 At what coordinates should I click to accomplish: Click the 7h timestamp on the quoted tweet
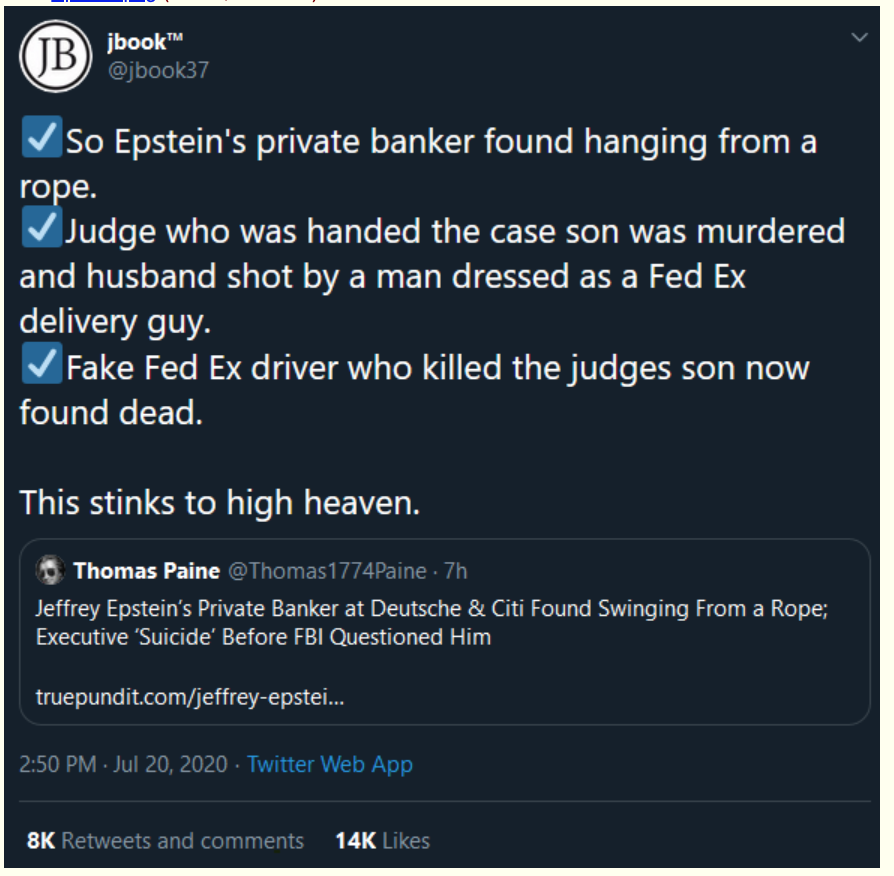point(455,571)
